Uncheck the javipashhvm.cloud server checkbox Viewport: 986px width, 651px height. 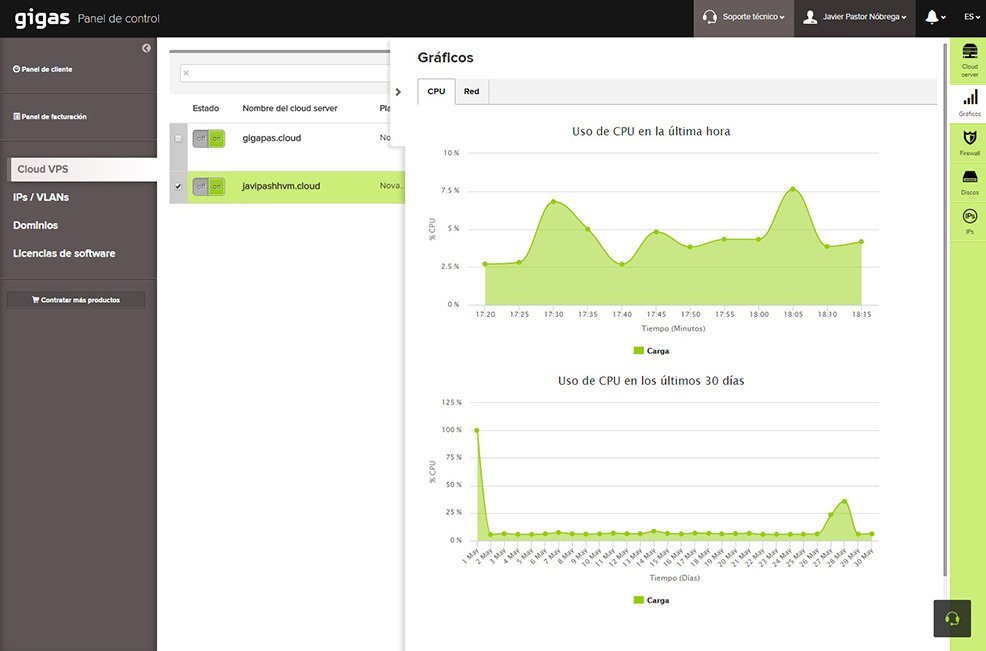click(178, 186)
